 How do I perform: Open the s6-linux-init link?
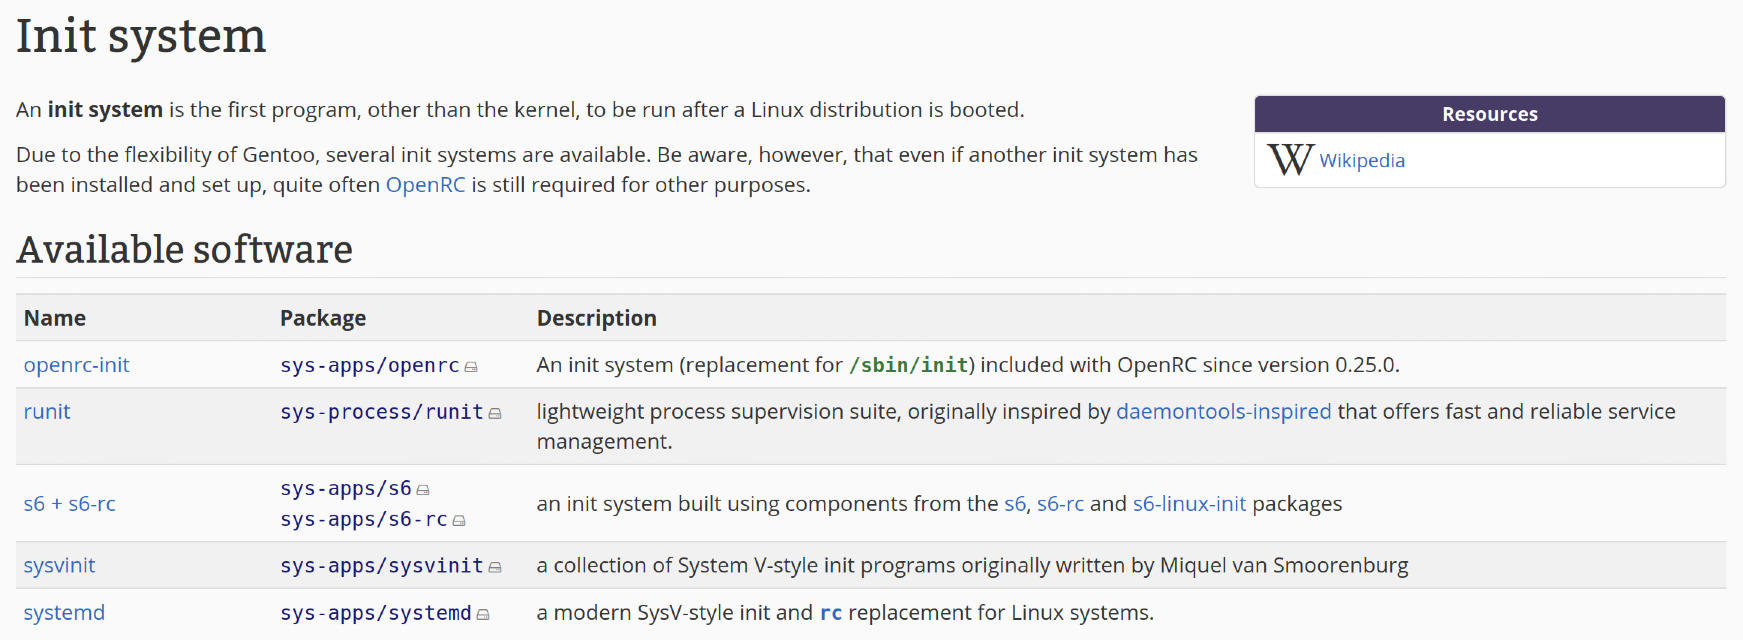tap(1189, 504)
